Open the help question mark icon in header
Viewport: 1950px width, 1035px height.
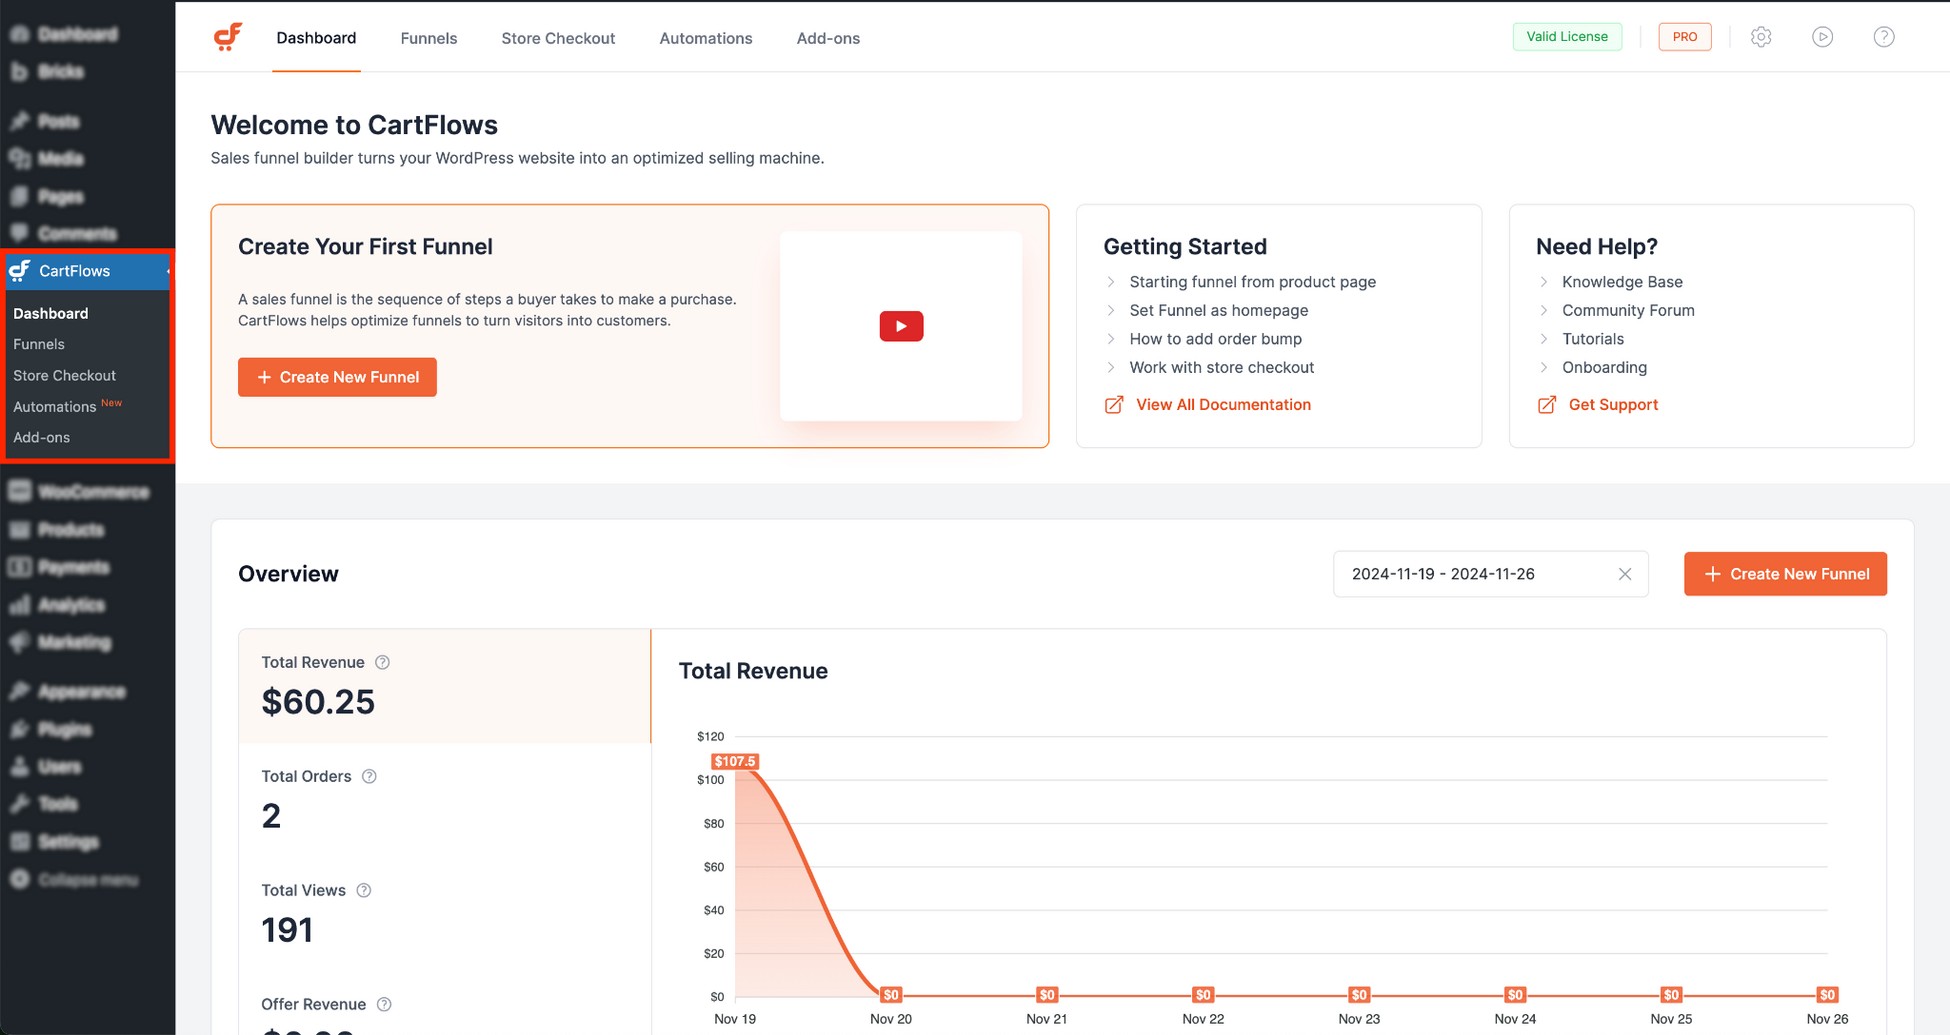(1884, 37)
